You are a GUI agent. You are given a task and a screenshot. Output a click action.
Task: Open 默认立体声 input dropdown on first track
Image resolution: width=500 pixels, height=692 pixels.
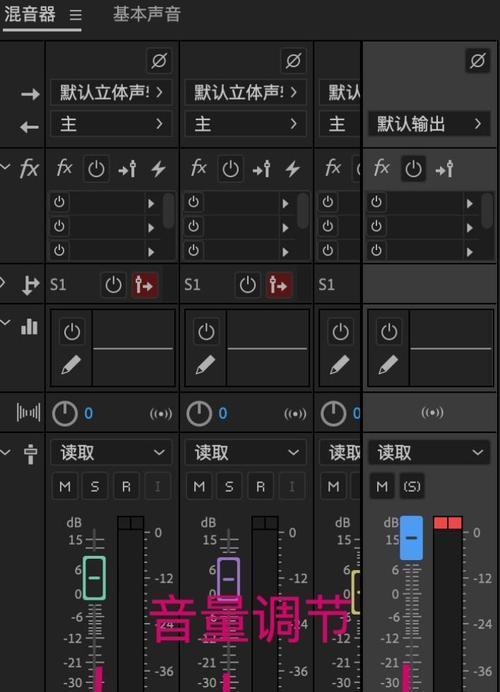111,92
